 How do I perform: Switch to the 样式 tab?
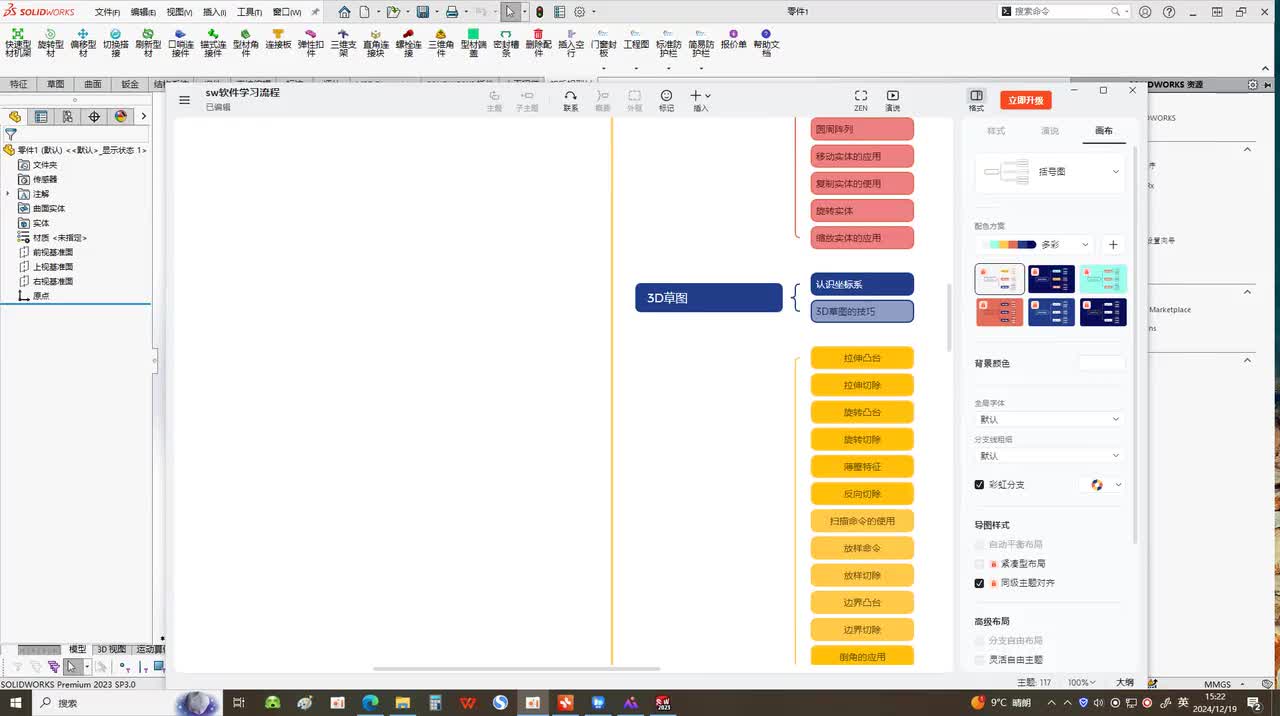[996, 131]
